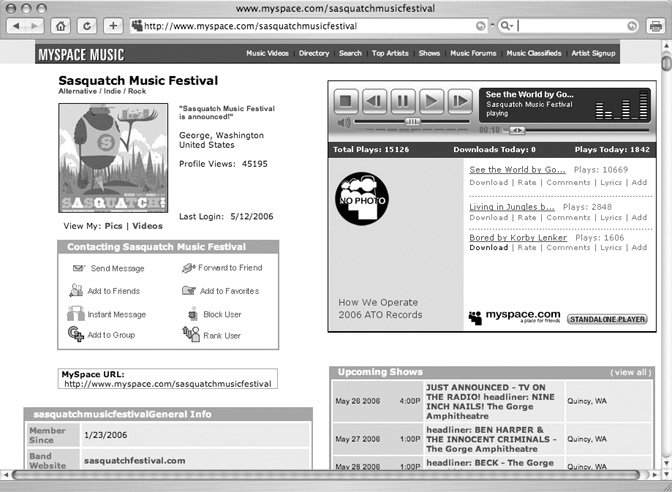Screen dimensions: 672x492
Task: Skip to the next track in player
Action: [x=459, y=100]
